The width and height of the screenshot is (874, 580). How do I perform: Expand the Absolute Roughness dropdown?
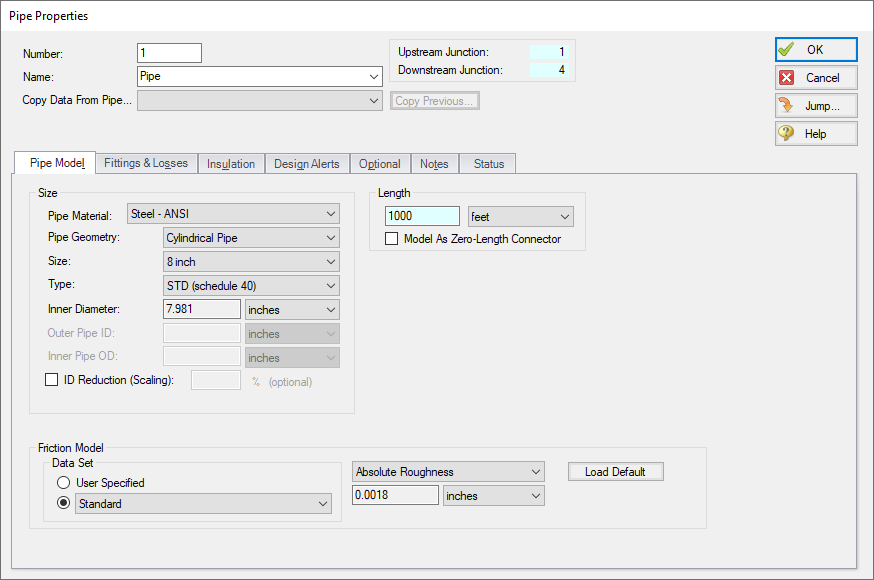[449, 472]
